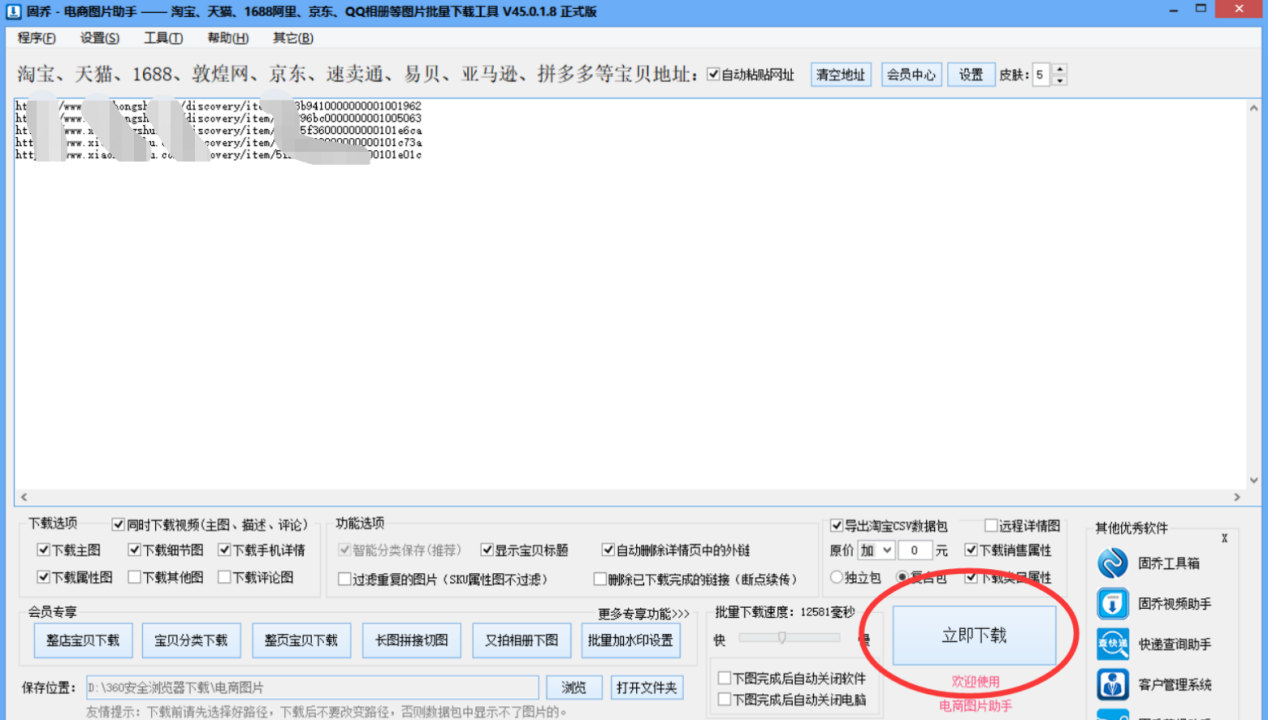Click the 更多专享功能>>> link
Screen dimensions: 1268x720
644,614
